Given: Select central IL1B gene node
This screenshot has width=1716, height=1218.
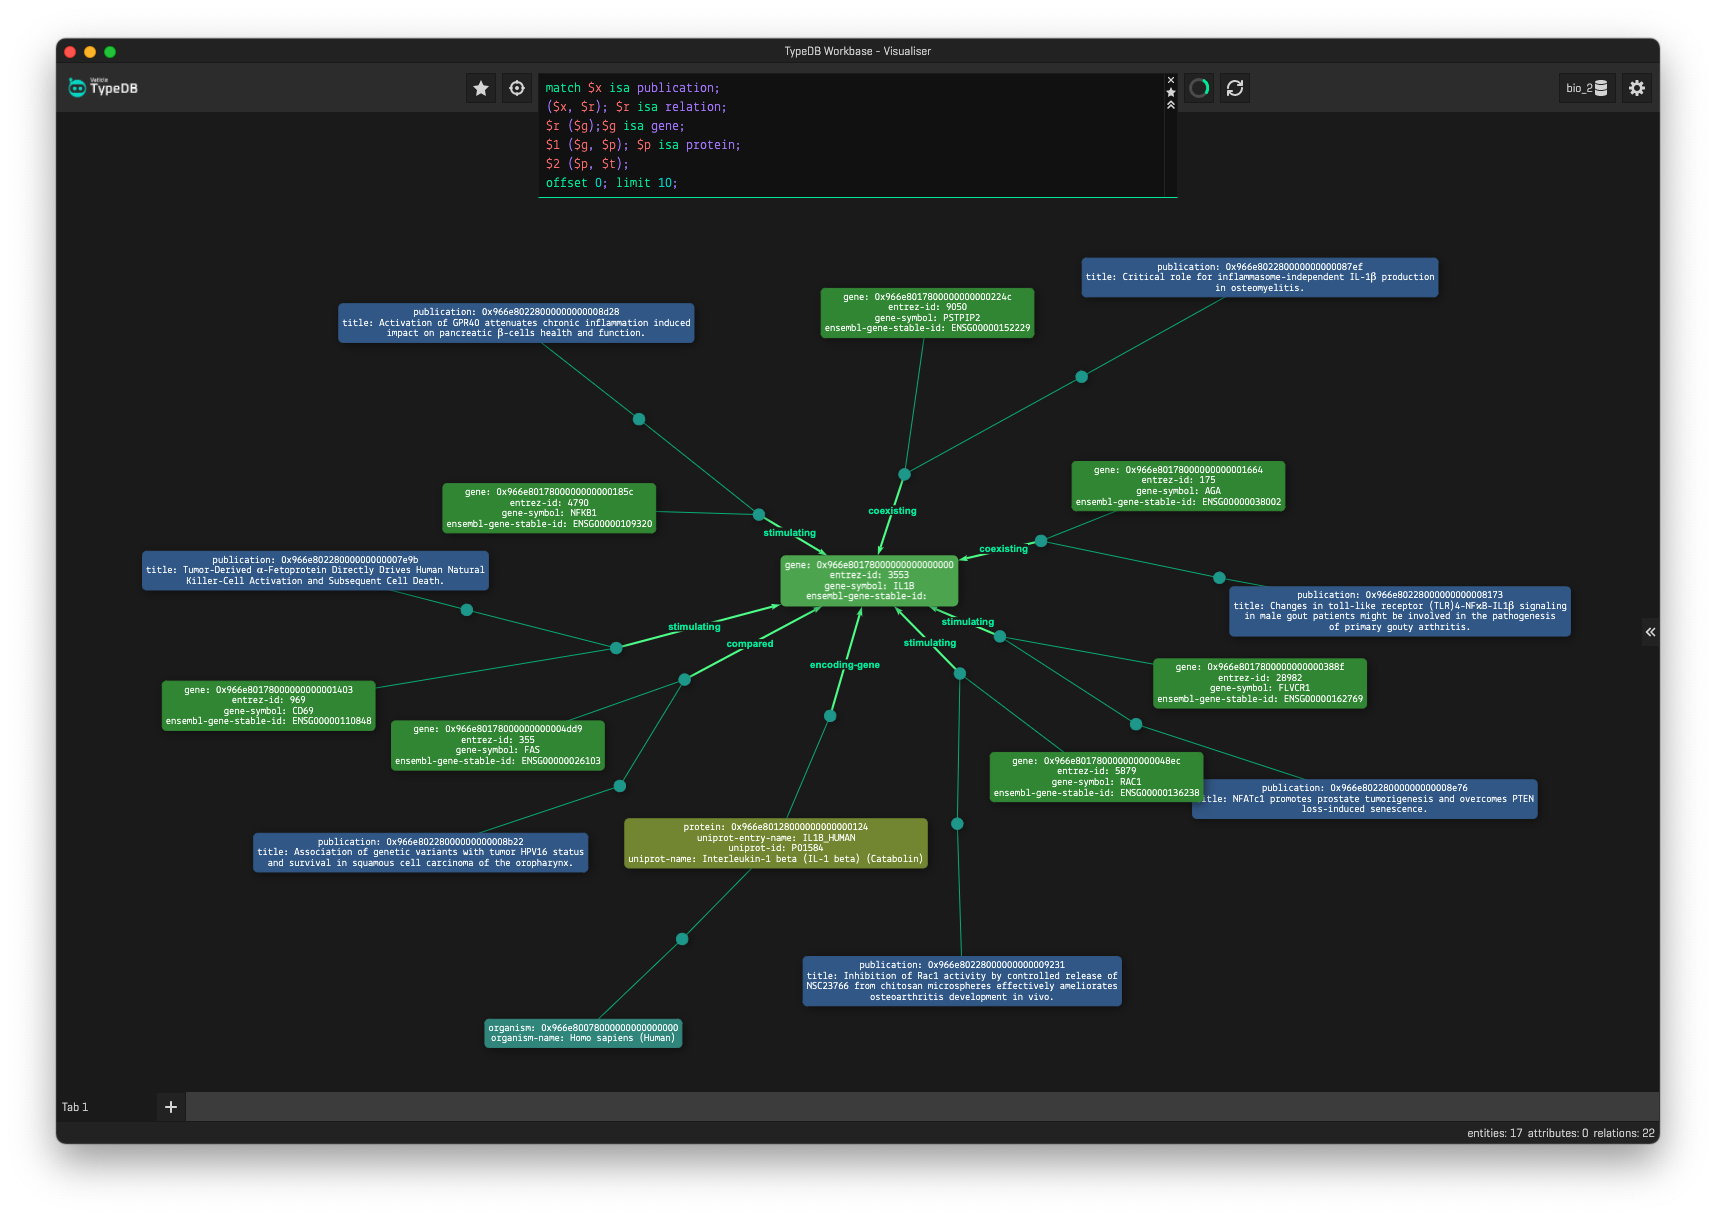Looking at the screenshot, I should point(869,581).
